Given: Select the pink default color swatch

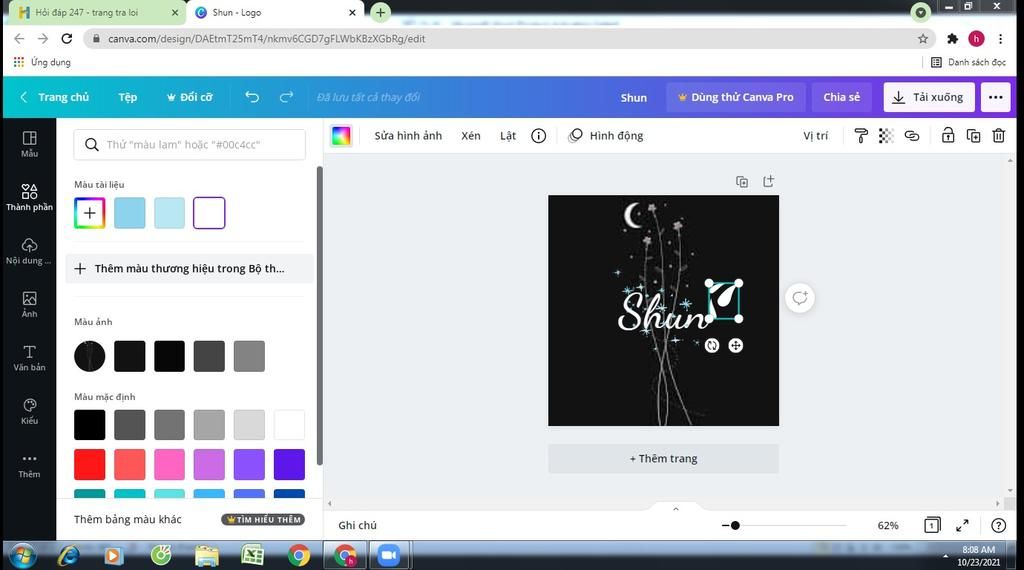Looking at the screenshot, I should 169,464.
